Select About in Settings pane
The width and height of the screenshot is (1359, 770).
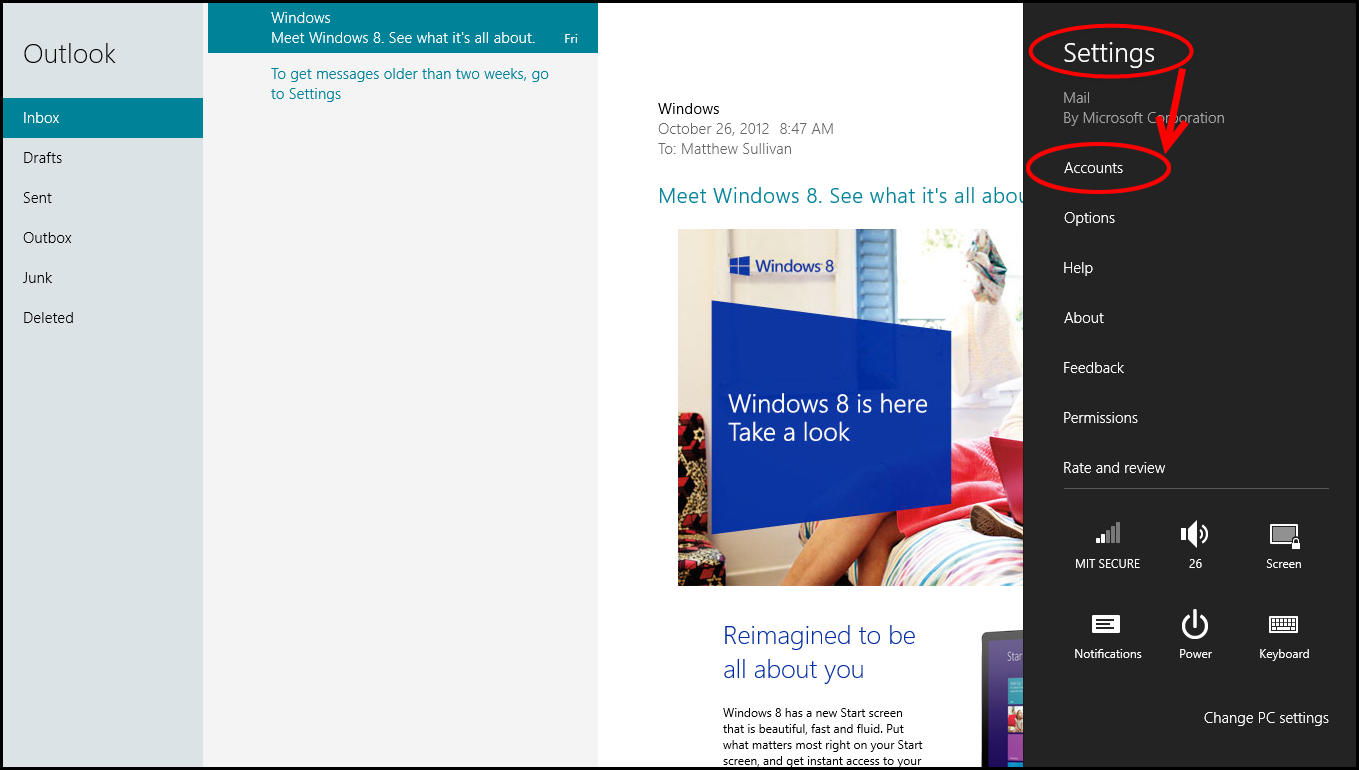click(1084, 318)
